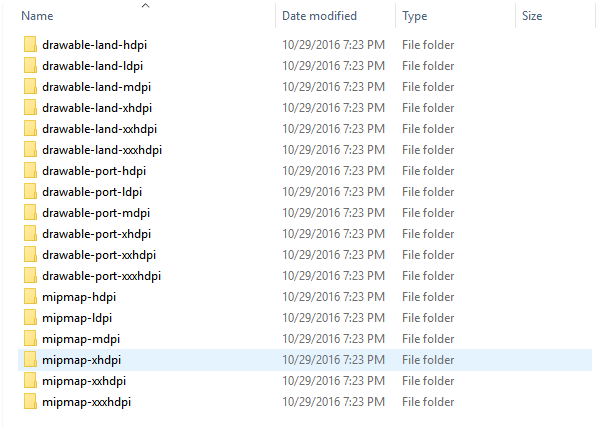Sort by Date modified column header
Viewport: 607px width, 428px height.
click(319, 16)
